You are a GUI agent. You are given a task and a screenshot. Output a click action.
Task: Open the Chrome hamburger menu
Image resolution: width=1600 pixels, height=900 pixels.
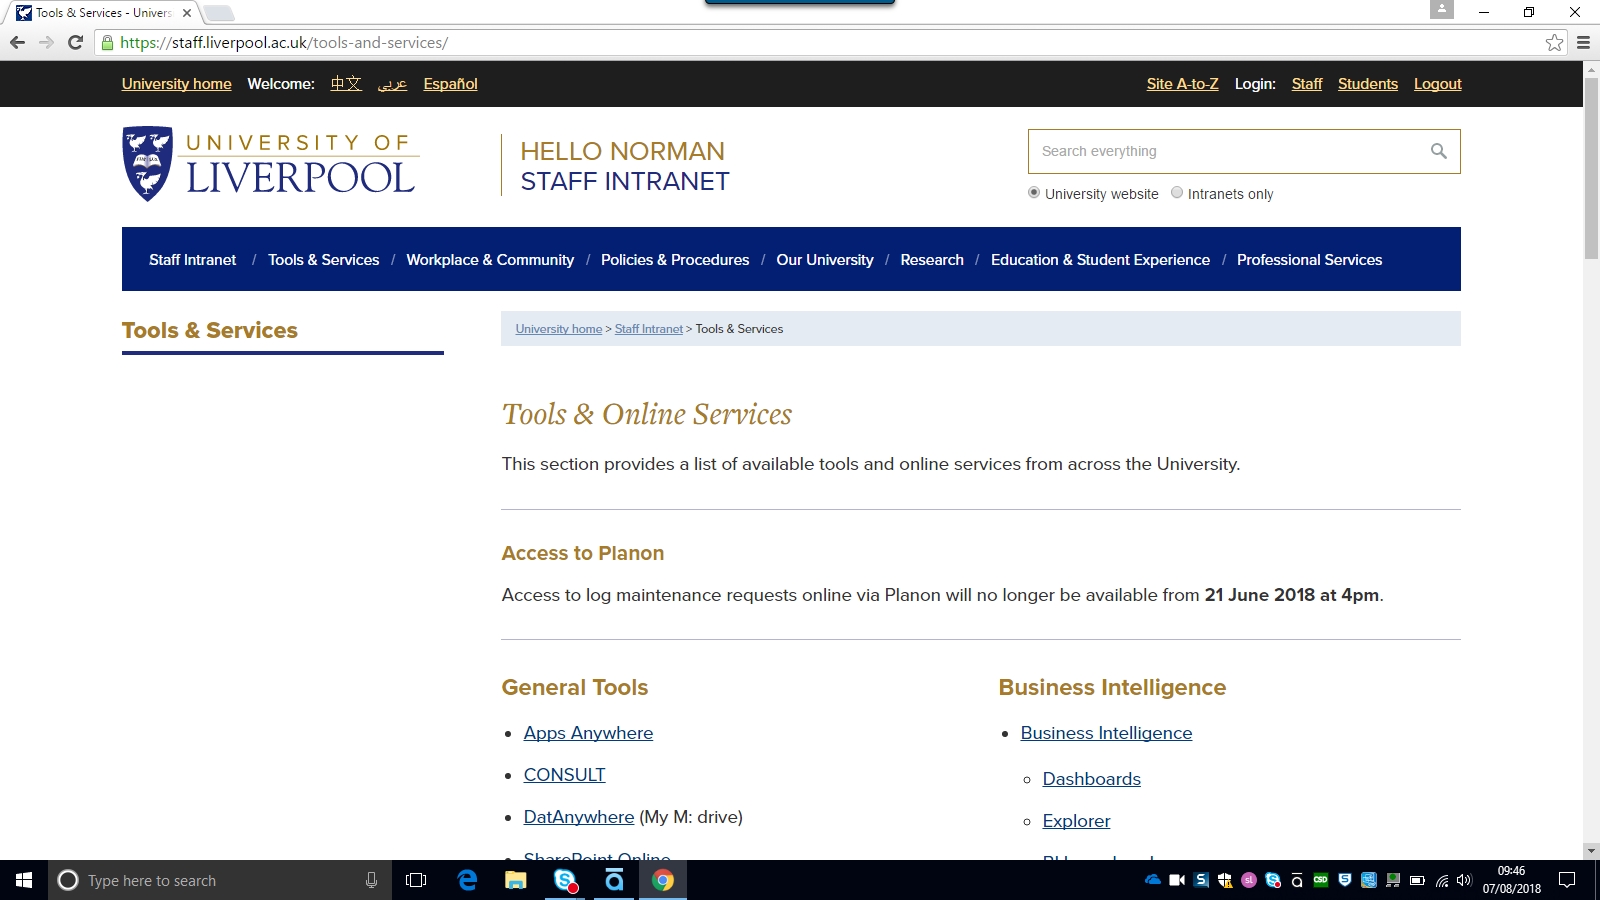[1584, 42]
